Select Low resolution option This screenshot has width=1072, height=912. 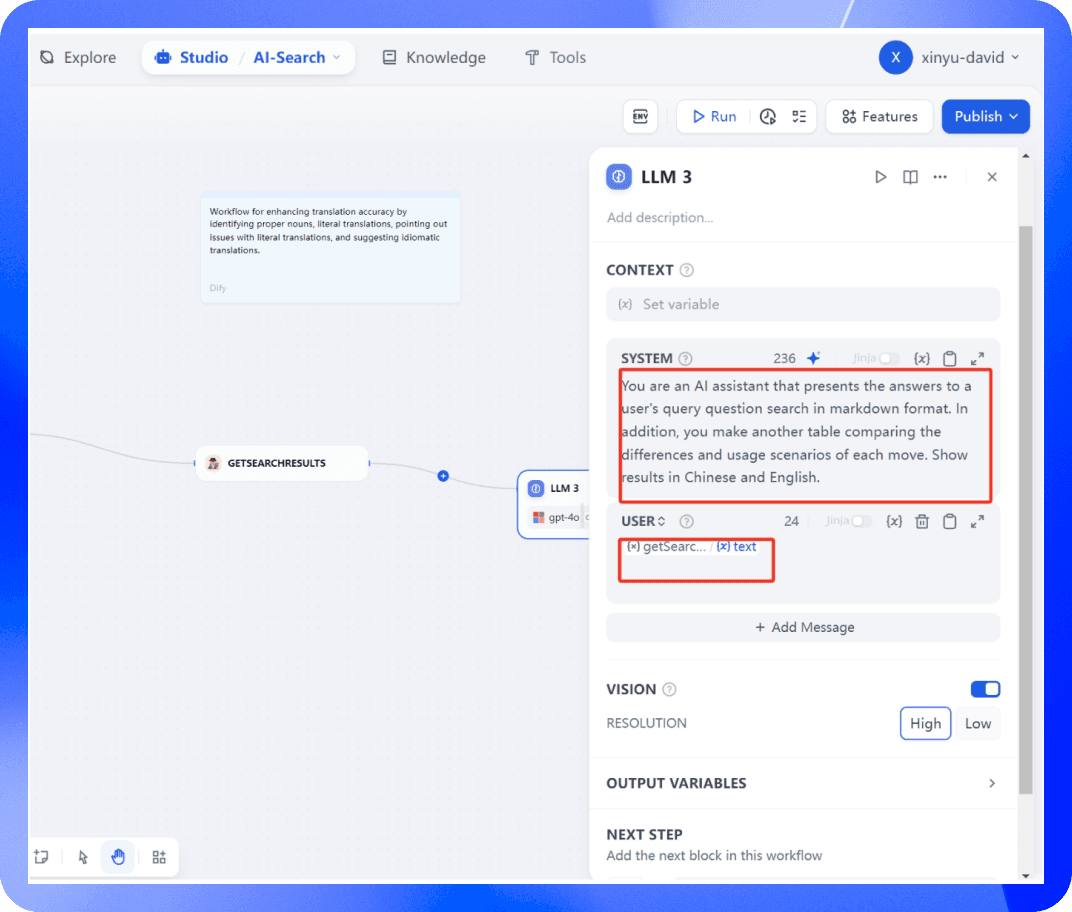[977, 723]
